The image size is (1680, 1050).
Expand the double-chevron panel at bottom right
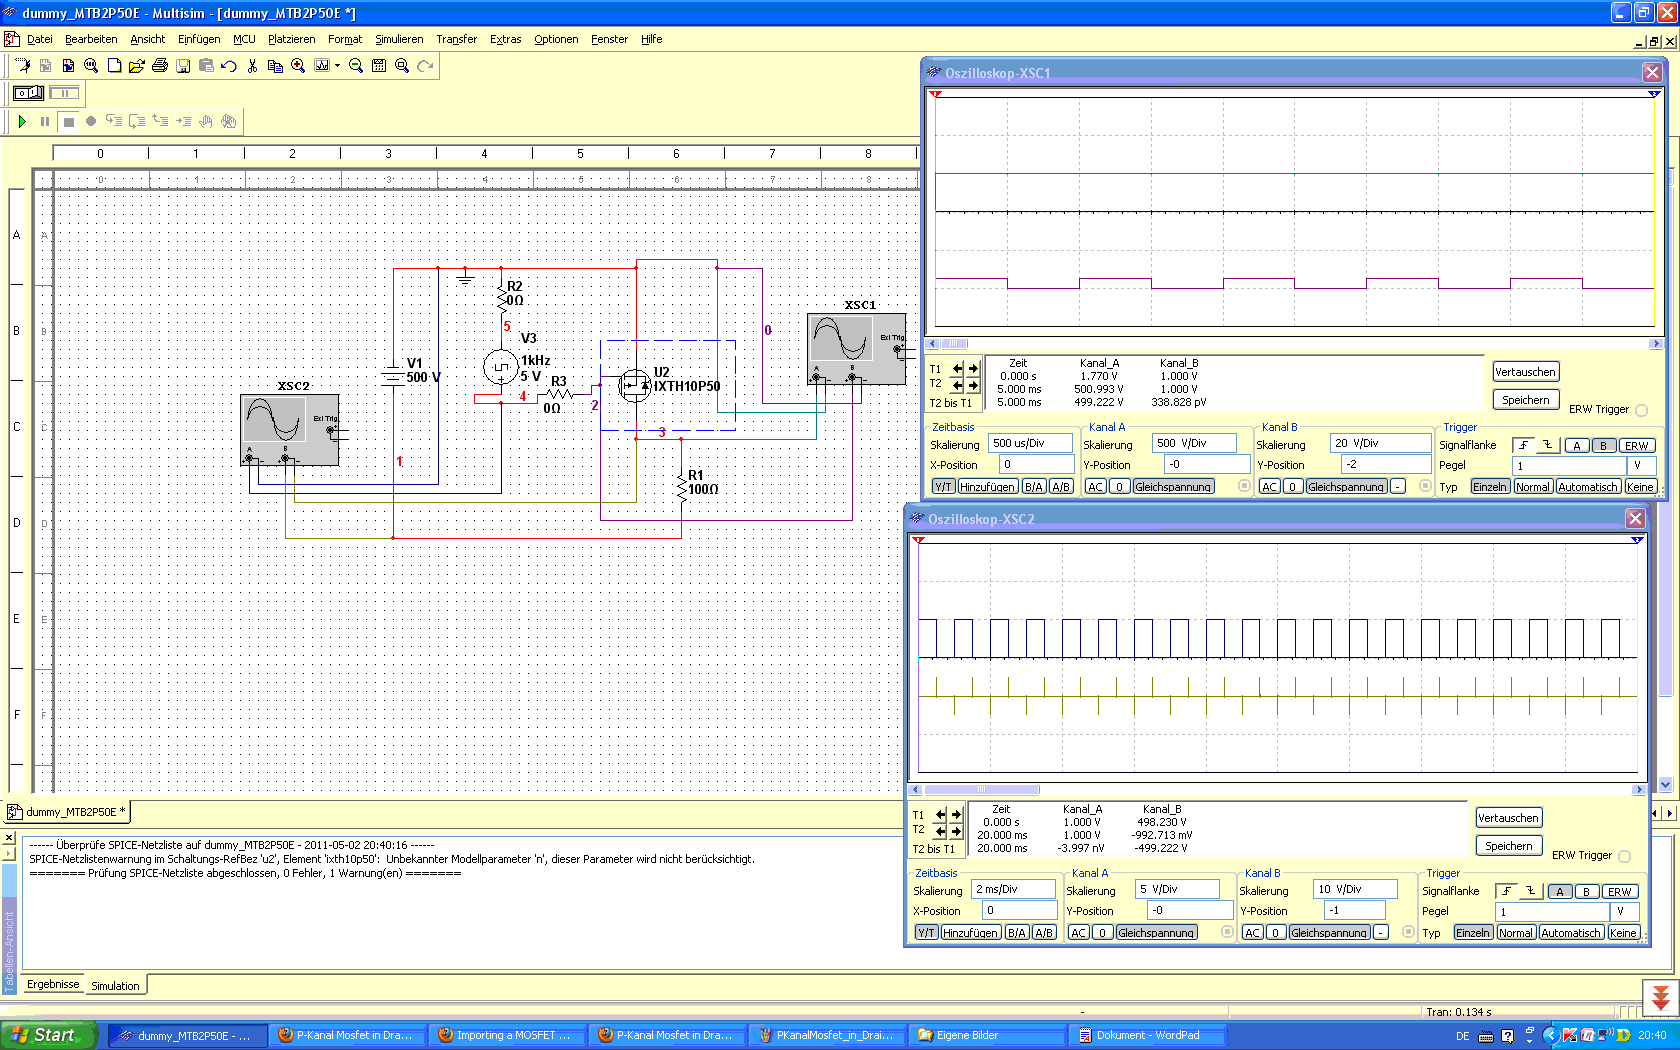click(1660, 998)
